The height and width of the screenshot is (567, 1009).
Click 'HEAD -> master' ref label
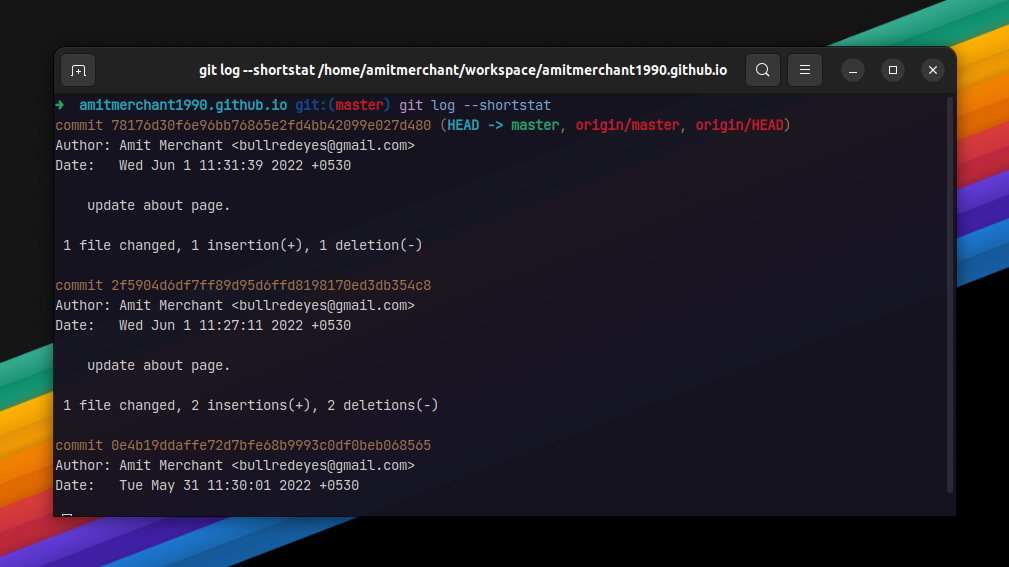tap(503, 125)
